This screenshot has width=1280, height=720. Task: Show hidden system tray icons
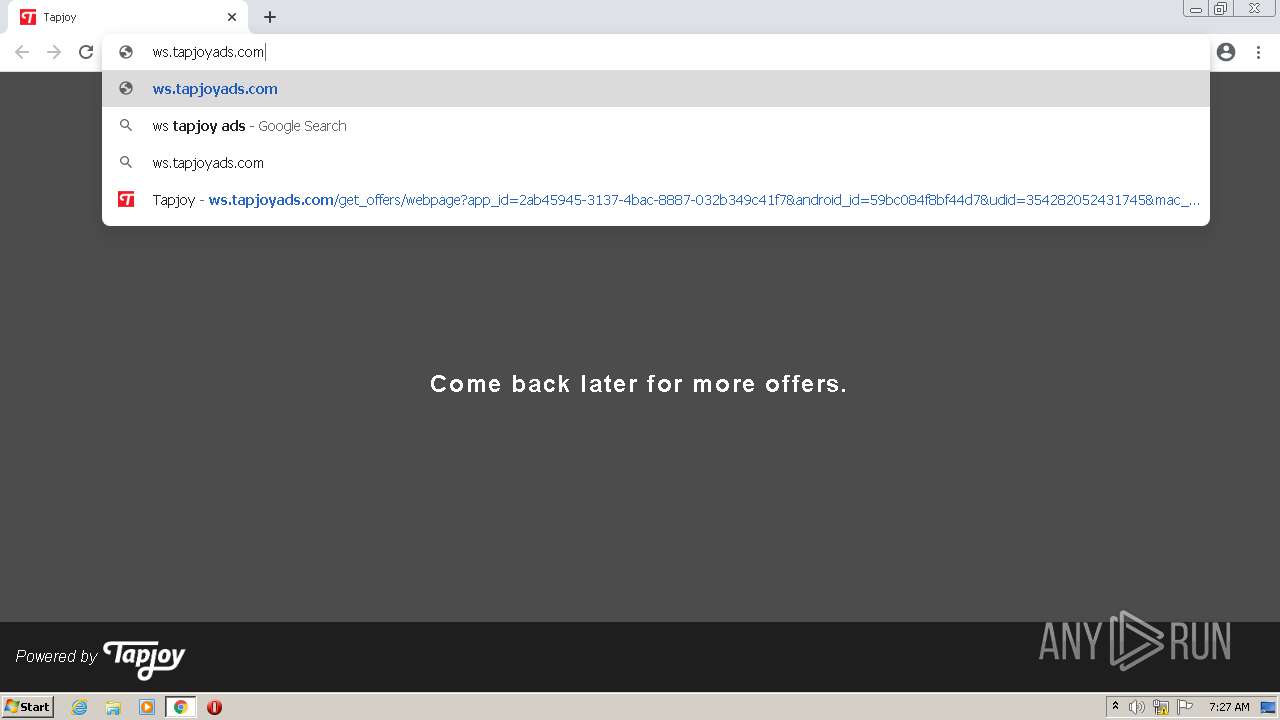(1115, 707)
